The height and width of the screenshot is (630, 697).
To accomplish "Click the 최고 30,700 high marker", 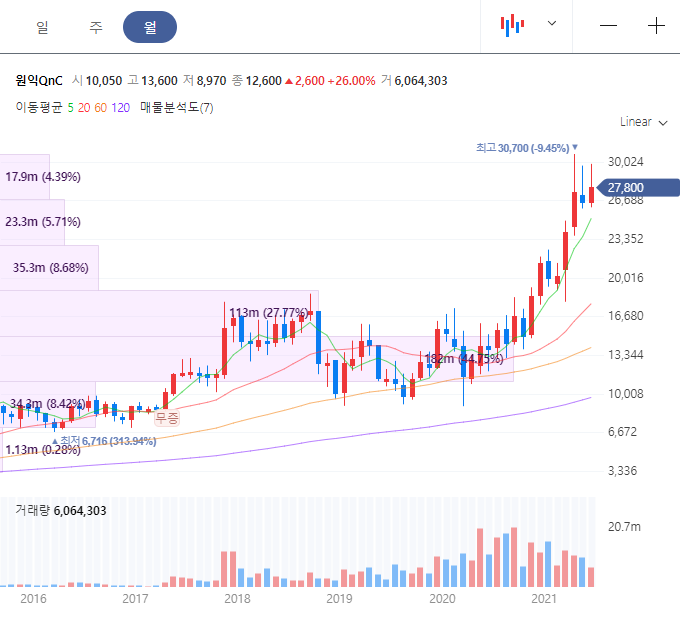I will click(x=526, y=148).
